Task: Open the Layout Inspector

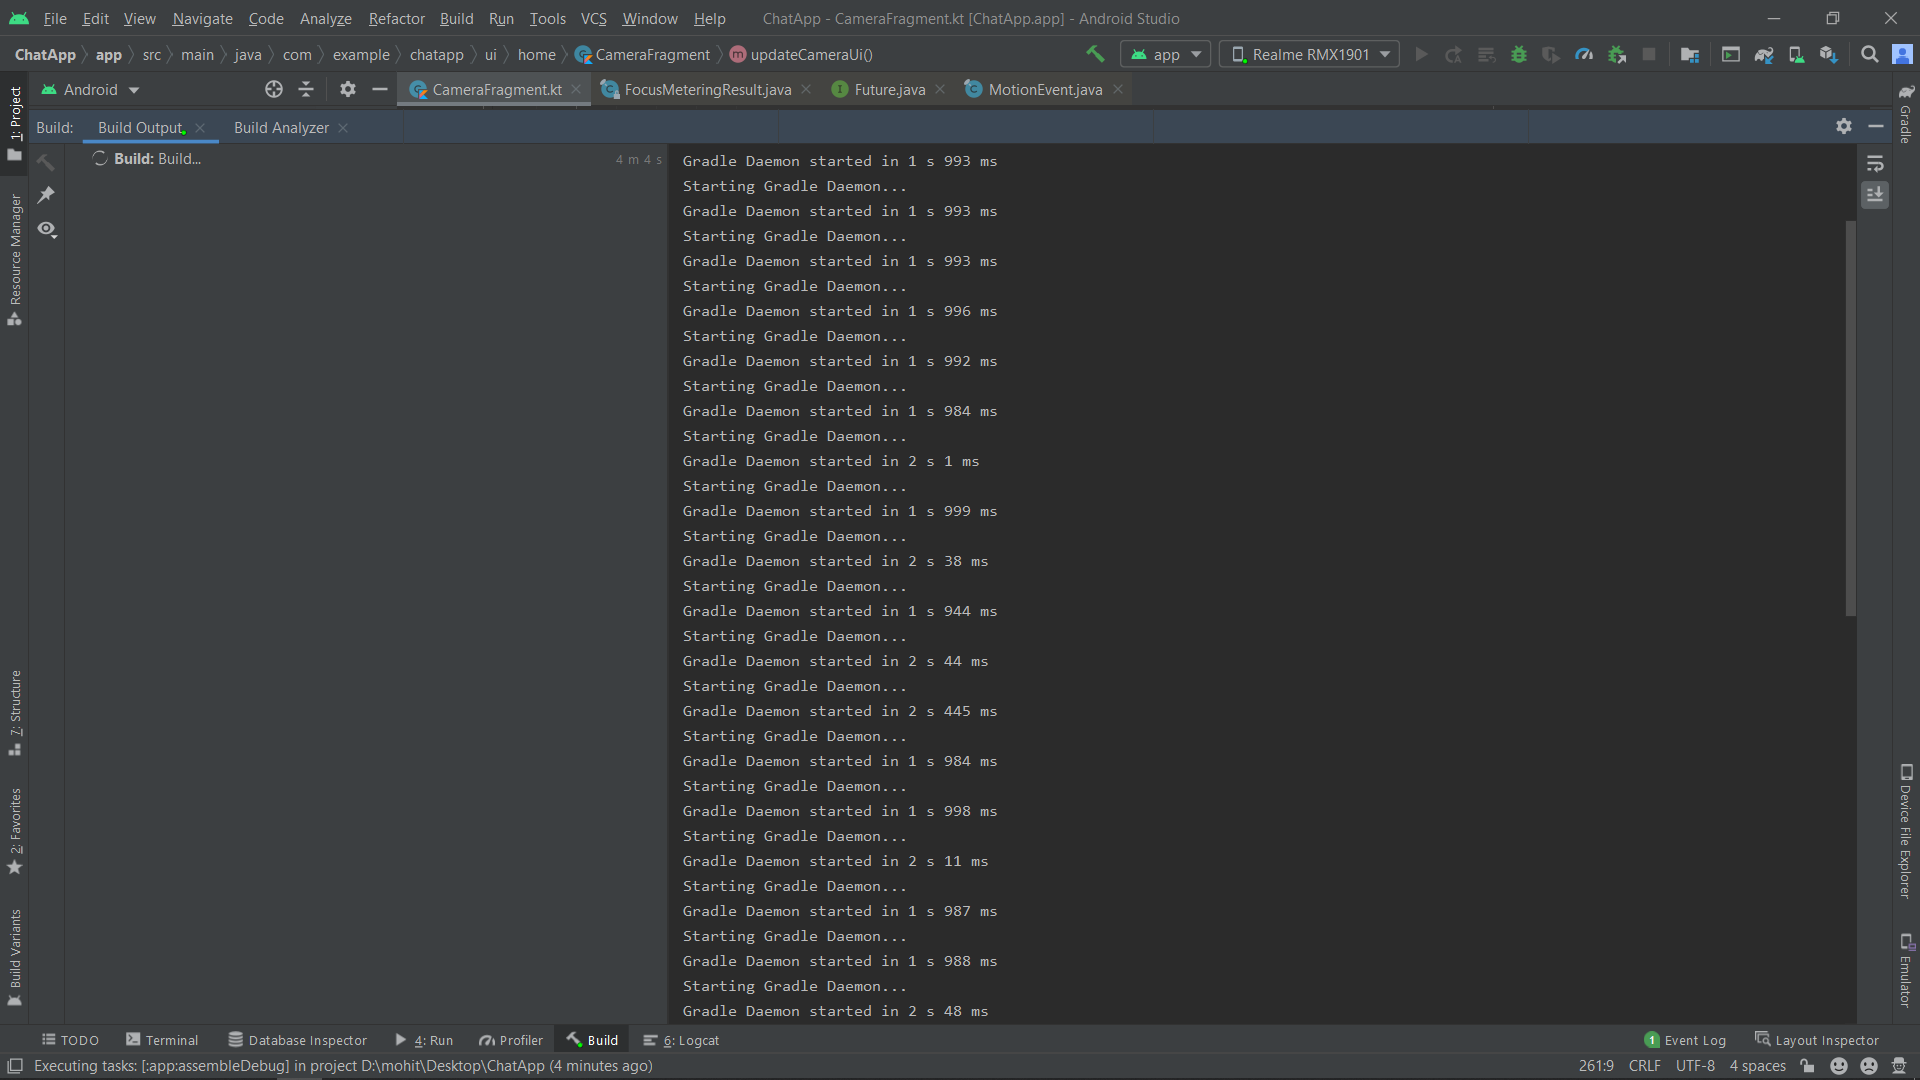Action: 1817,1040
